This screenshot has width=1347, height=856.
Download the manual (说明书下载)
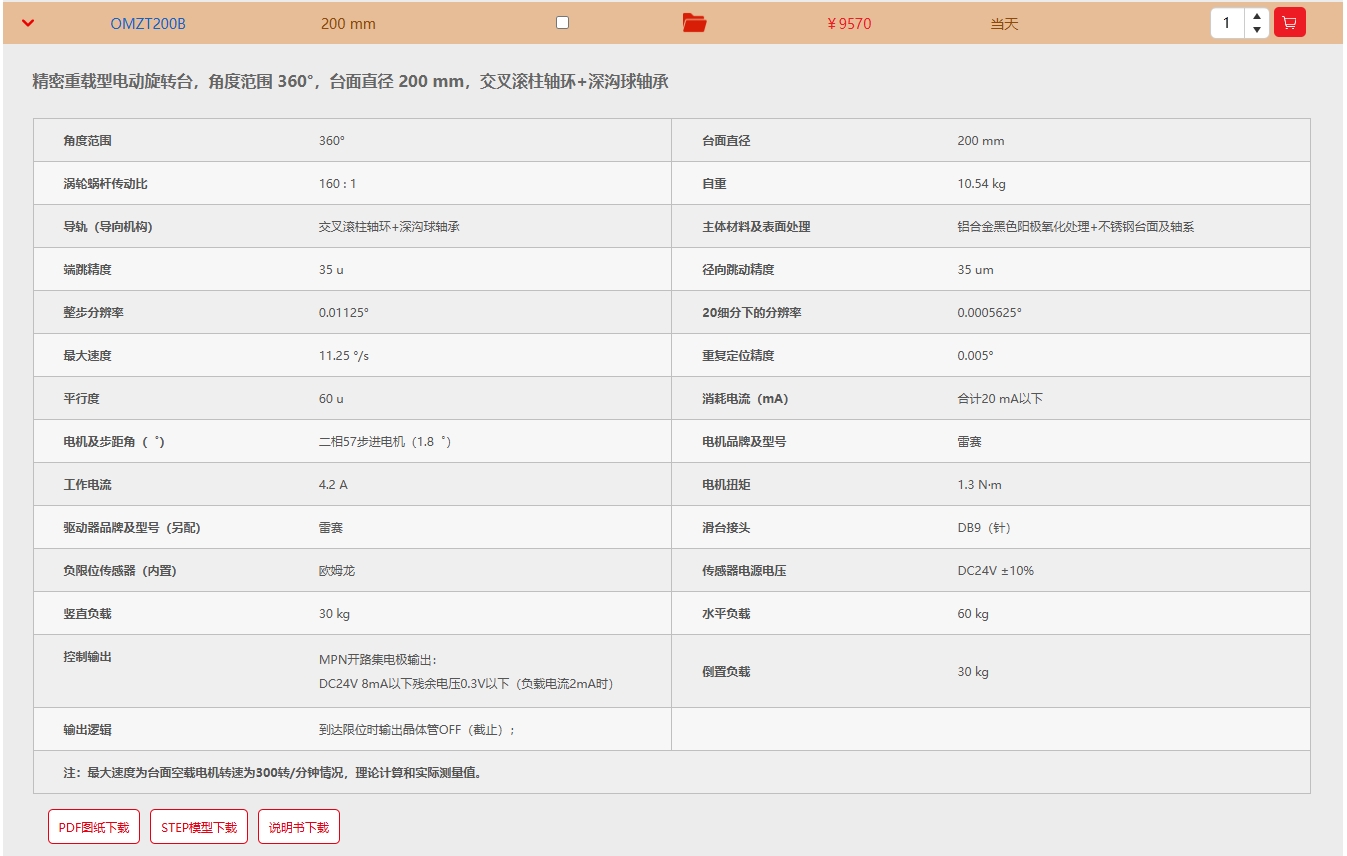(299, 827)
